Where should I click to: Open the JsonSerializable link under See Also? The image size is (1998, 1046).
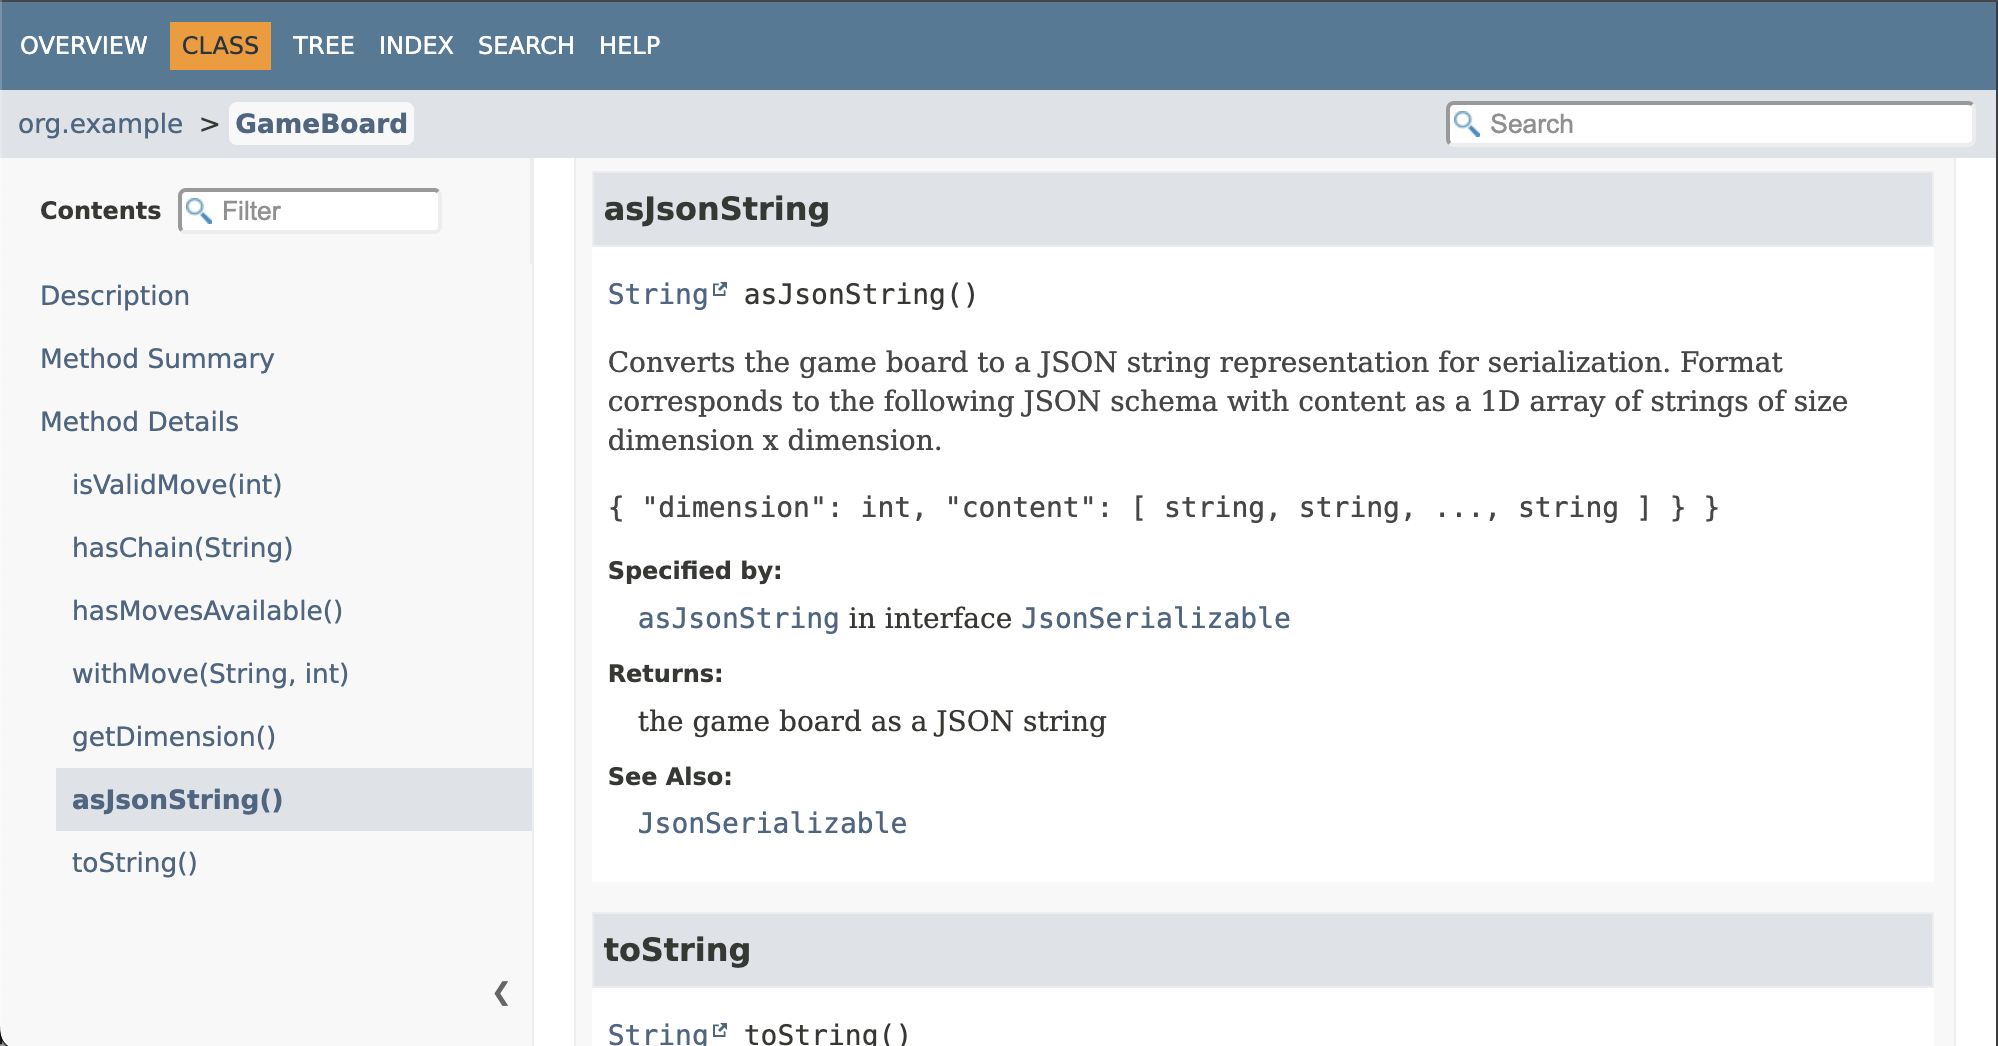point(772,823)
